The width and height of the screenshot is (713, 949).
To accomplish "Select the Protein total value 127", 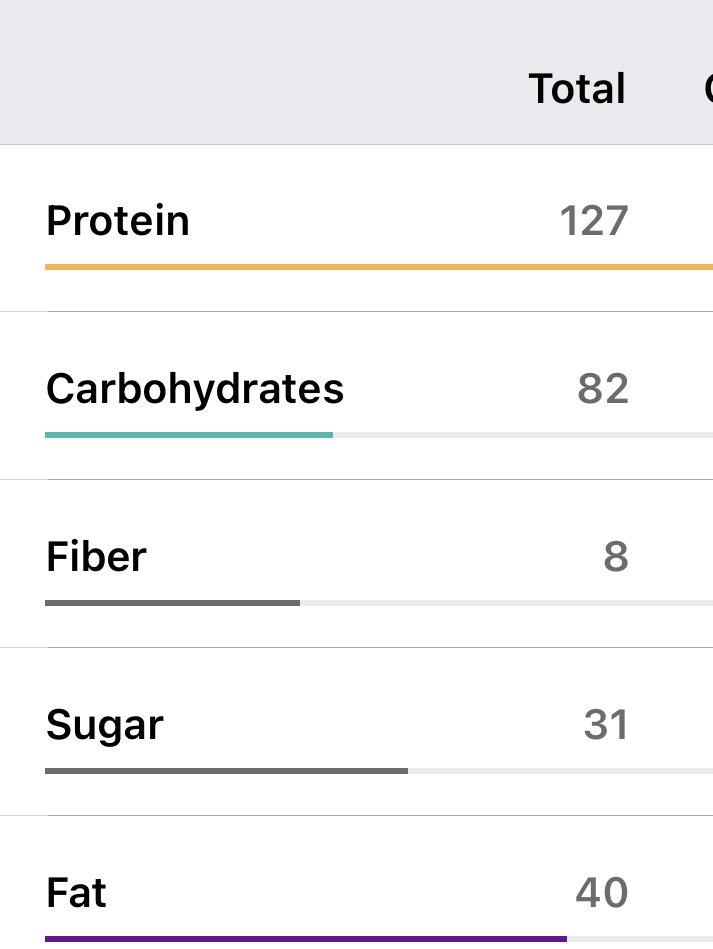I will [593, 221].
